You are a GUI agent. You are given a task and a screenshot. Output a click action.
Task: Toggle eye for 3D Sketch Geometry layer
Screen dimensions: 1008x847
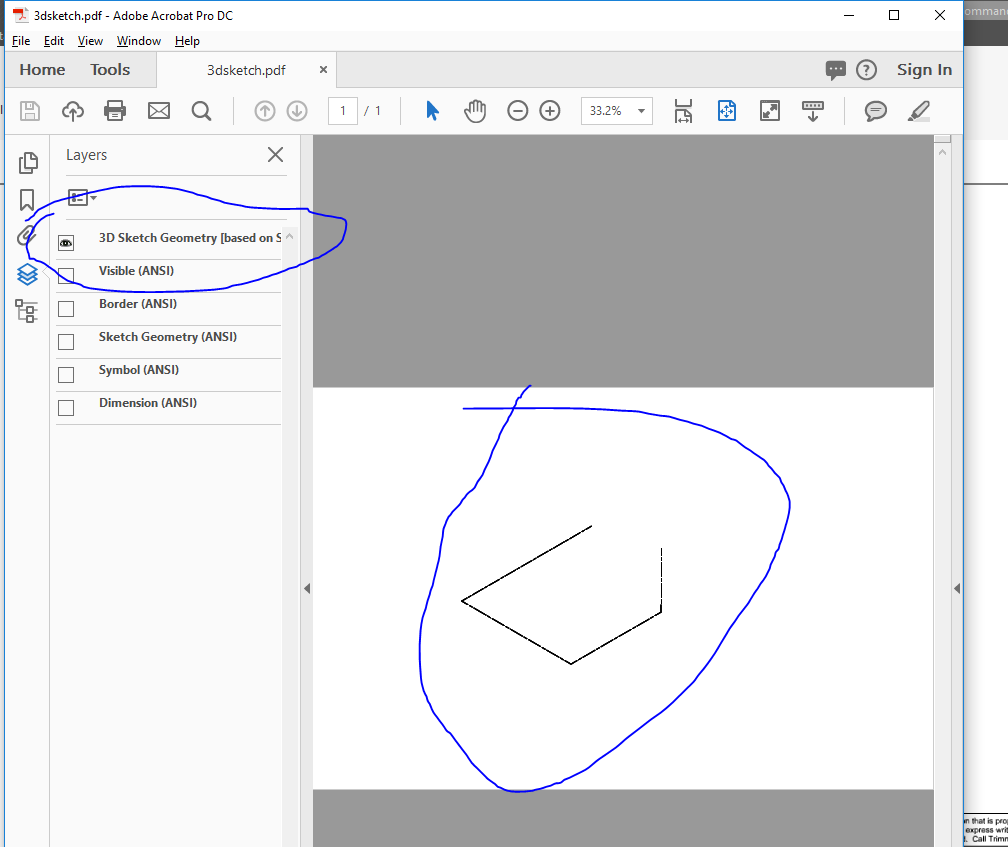[66, 243]
